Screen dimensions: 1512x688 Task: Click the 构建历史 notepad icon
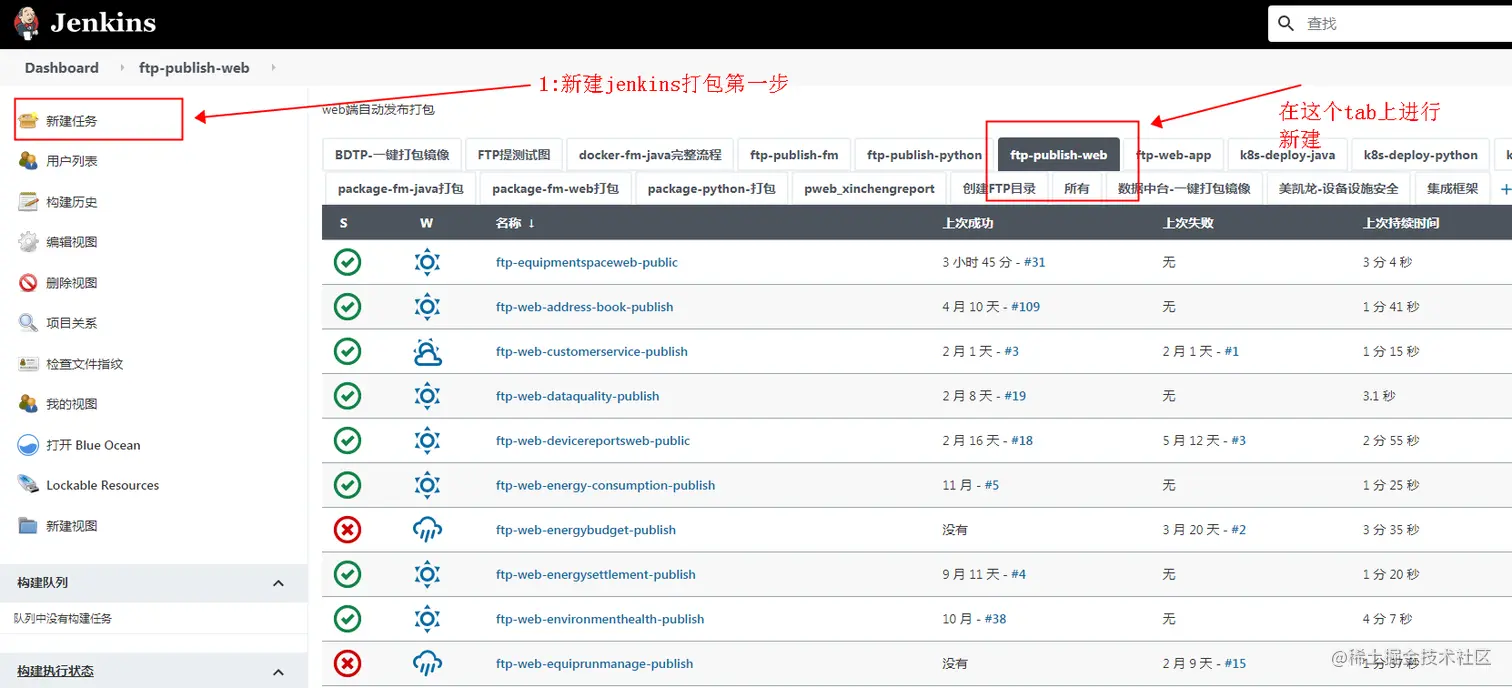click(28, 202)
